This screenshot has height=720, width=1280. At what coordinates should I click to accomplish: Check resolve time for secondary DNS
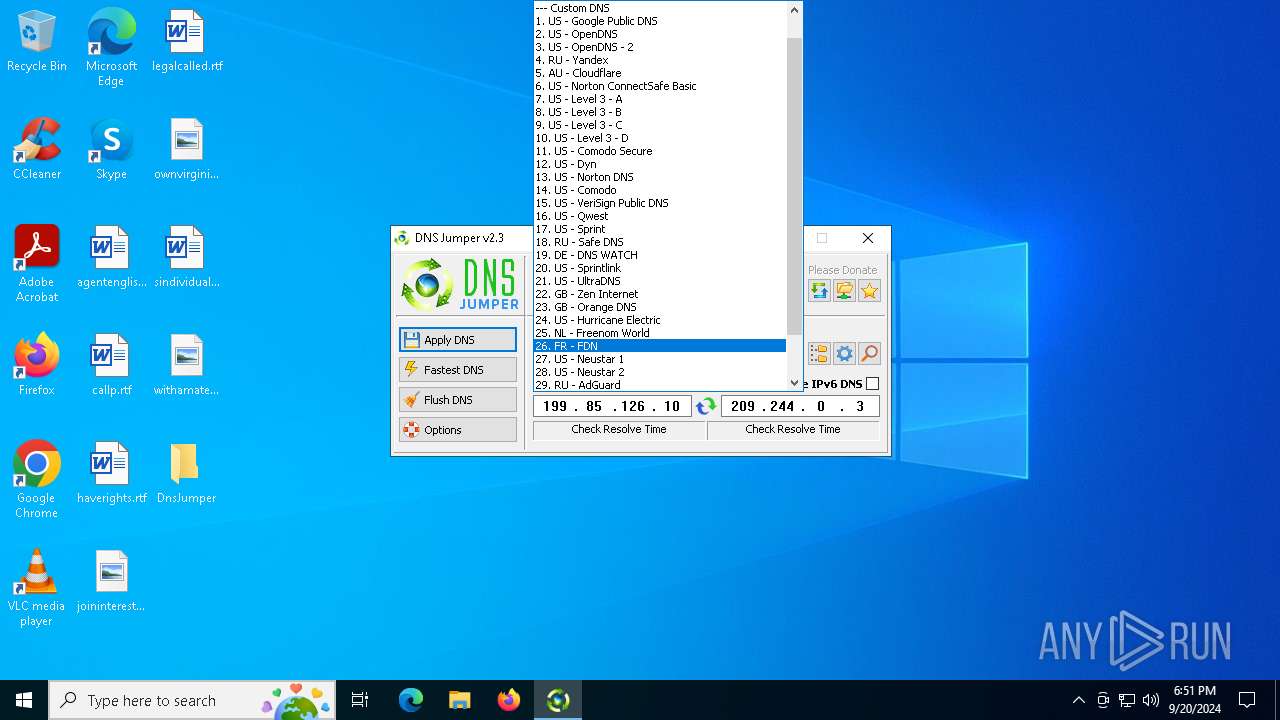pyautogui.click(x=793, y=430)
